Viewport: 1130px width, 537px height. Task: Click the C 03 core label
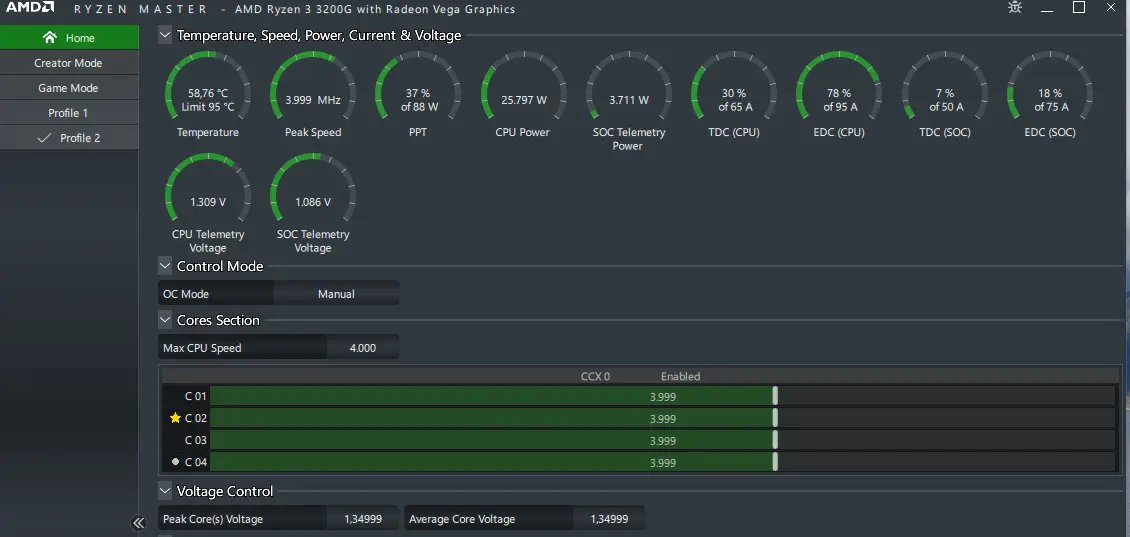pos(195,440)
